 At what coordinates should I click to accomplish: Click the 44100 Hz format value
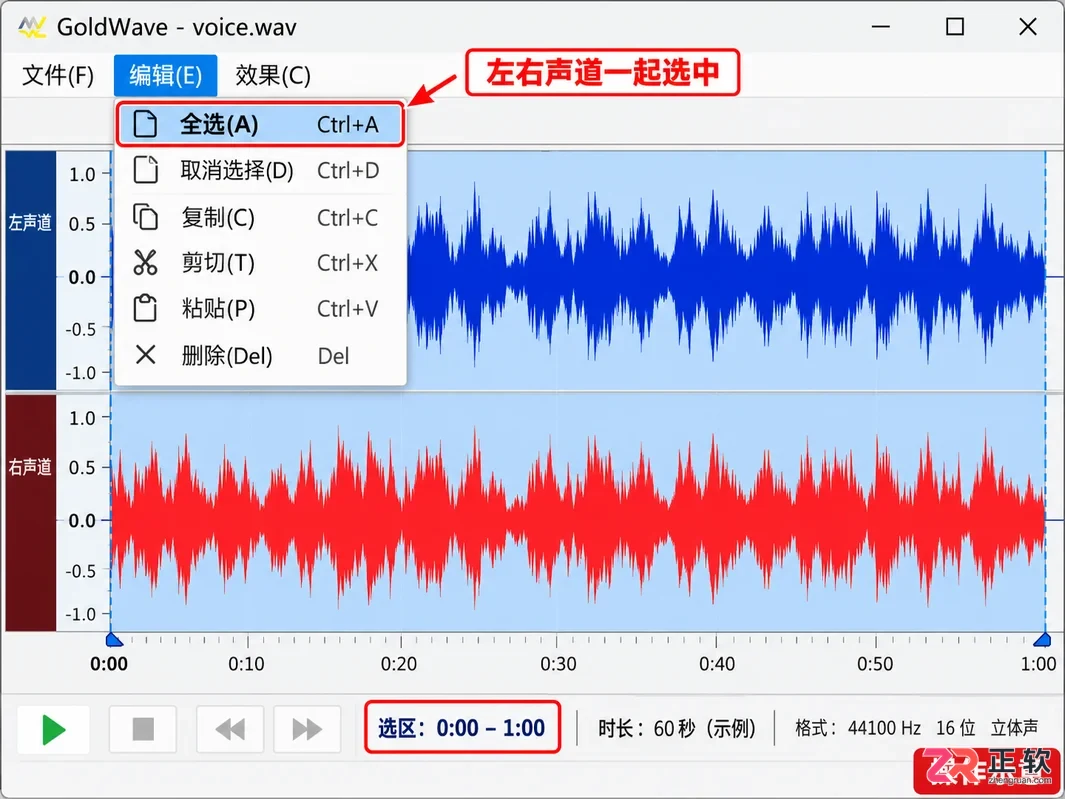(884, 728)
